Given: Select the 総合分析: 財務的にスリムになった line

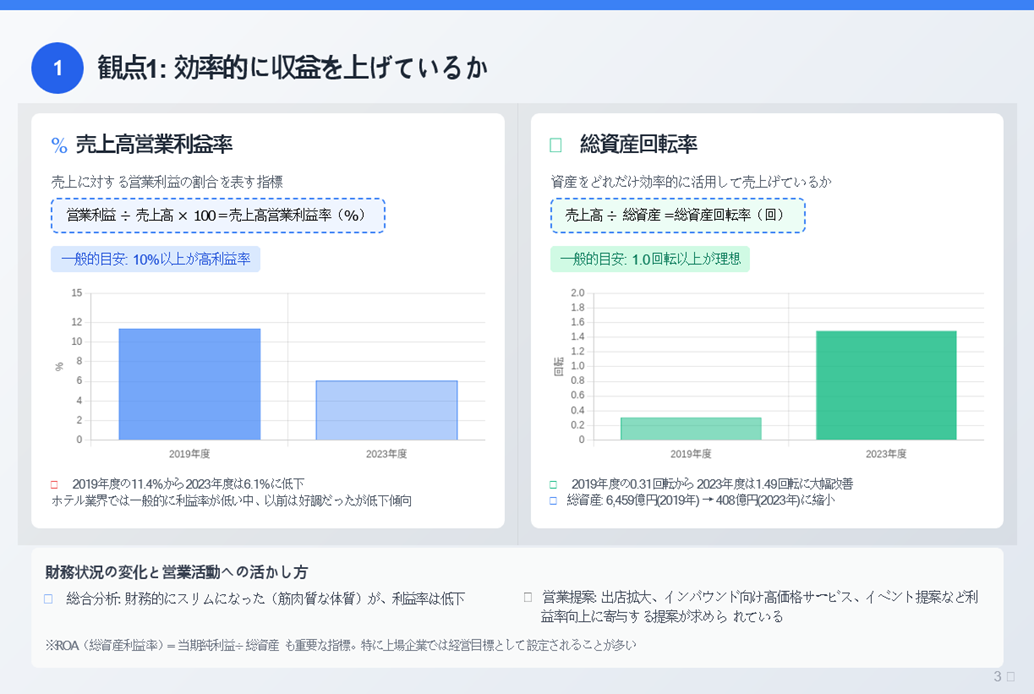Looking at the screenshot, I should [x=266, y=599].
